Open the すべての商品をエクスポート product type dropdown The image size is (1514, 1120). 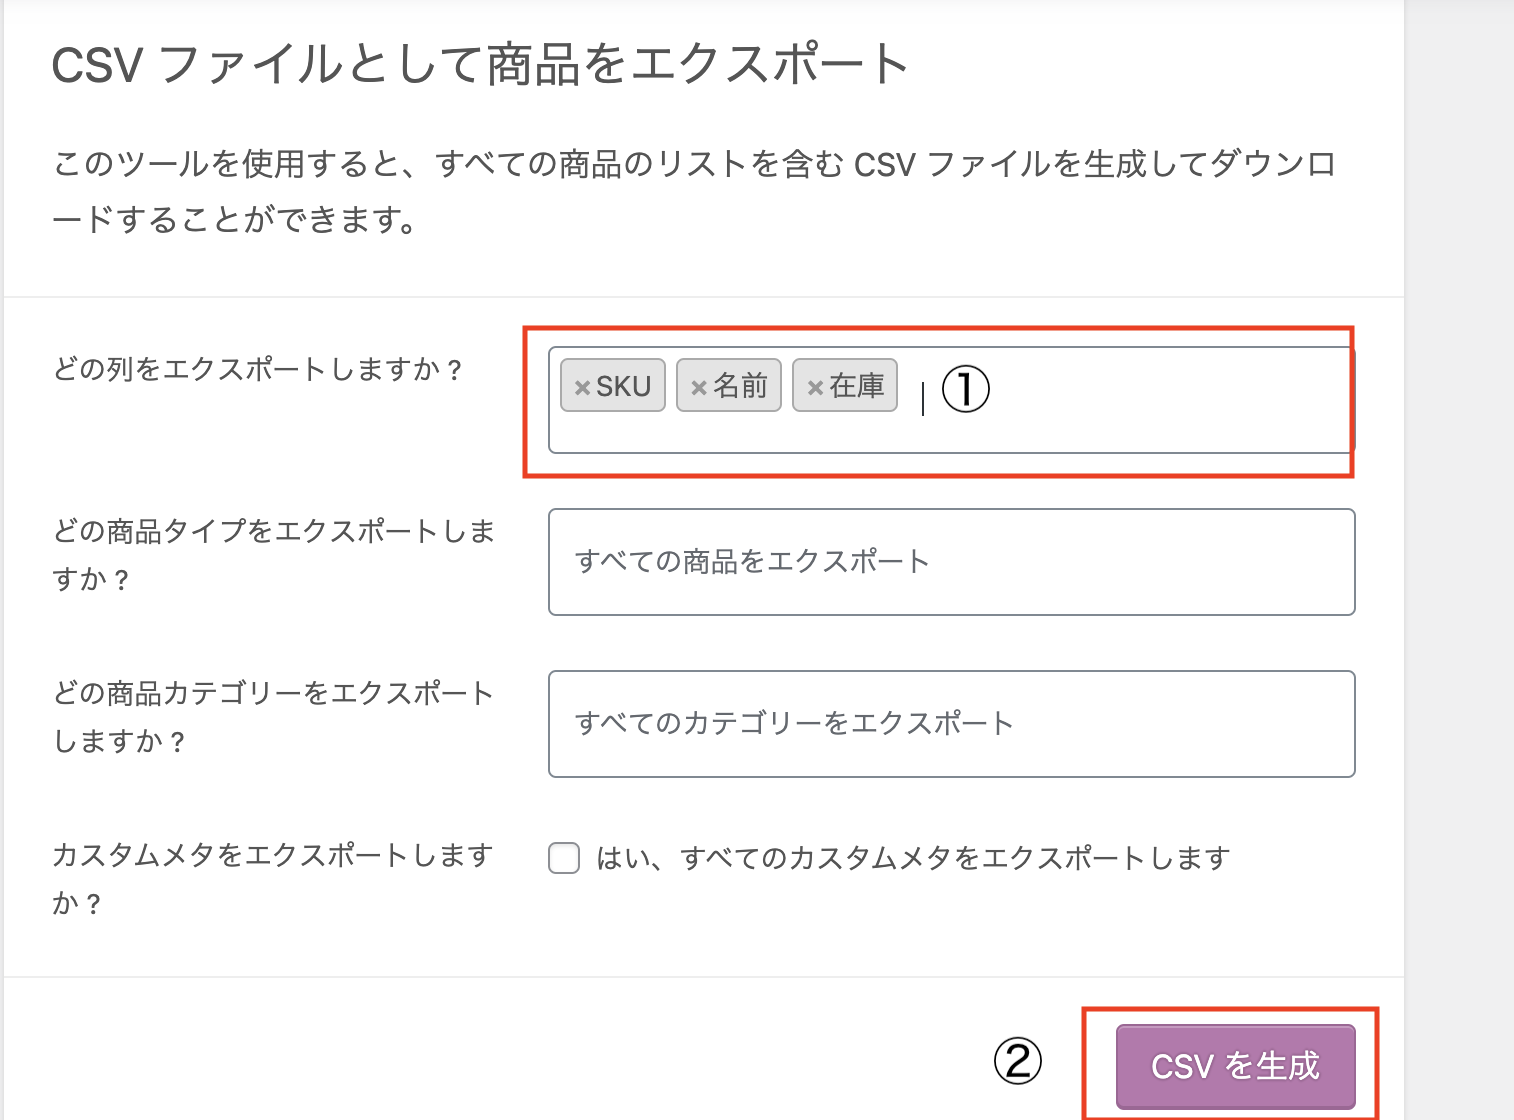(951, 562)
